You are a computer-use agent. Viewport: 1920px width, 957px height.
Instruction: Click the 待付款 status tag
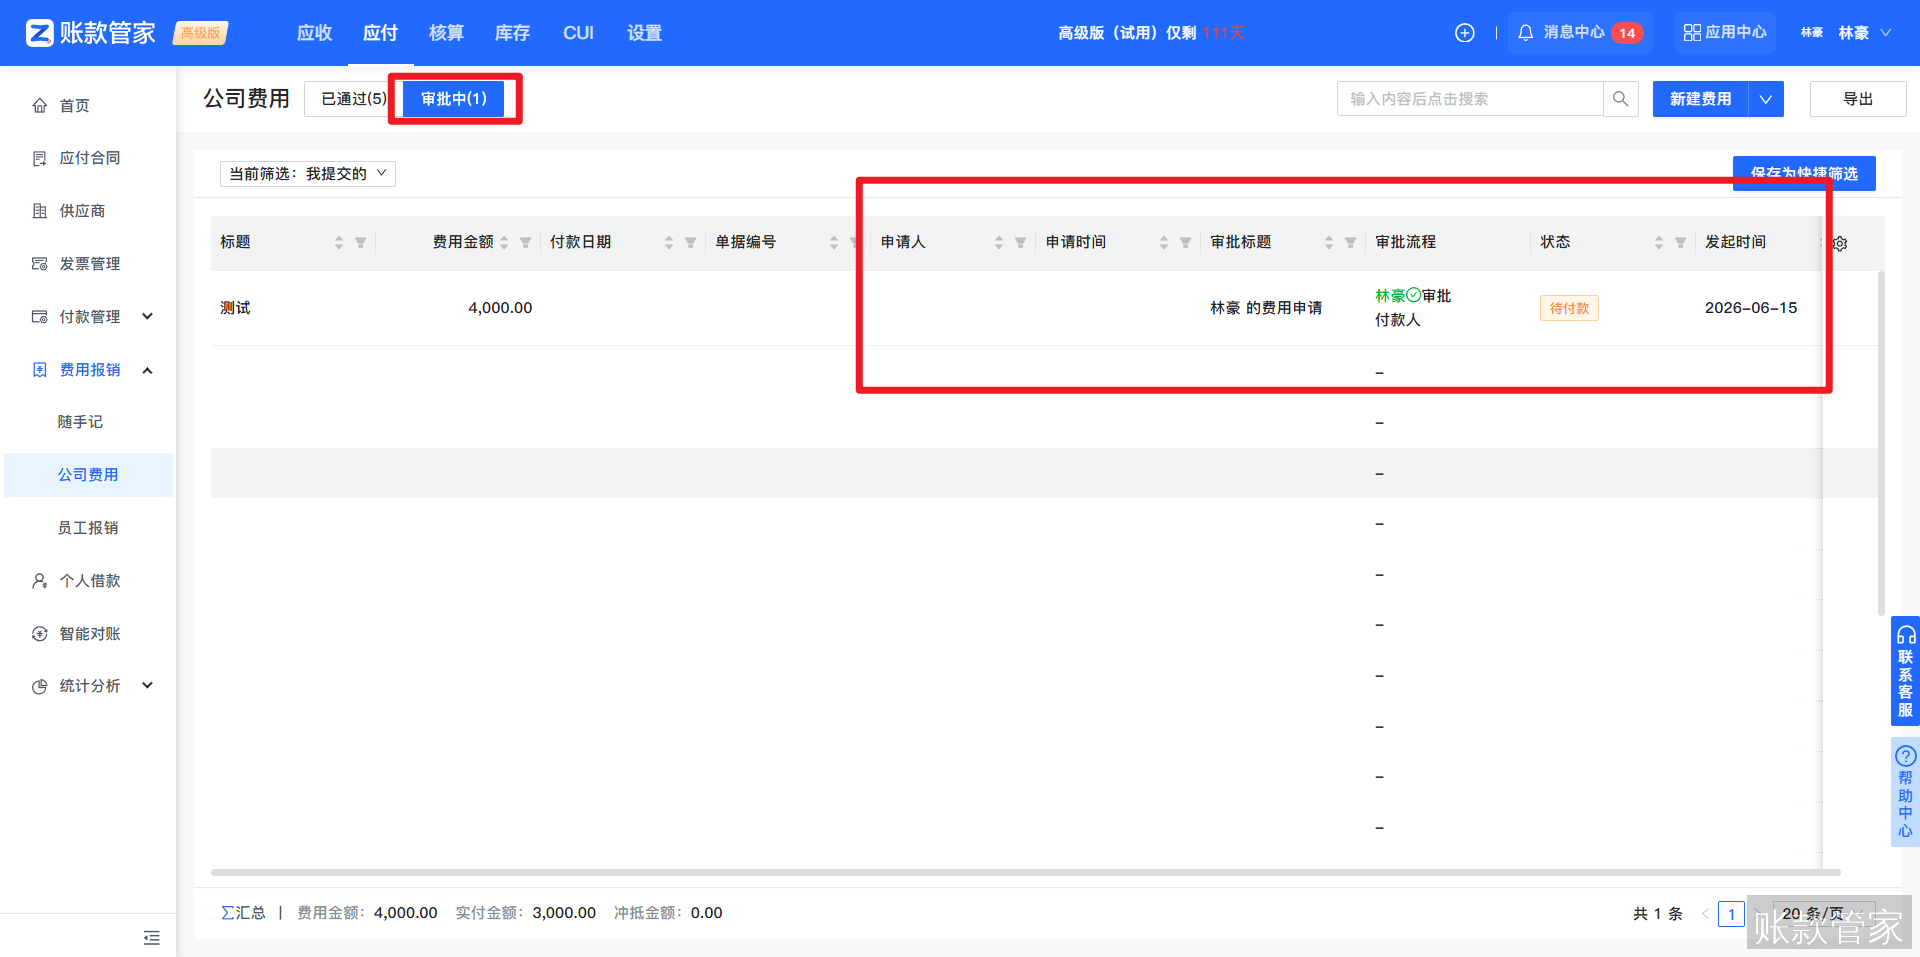(x=1569, y=308)
